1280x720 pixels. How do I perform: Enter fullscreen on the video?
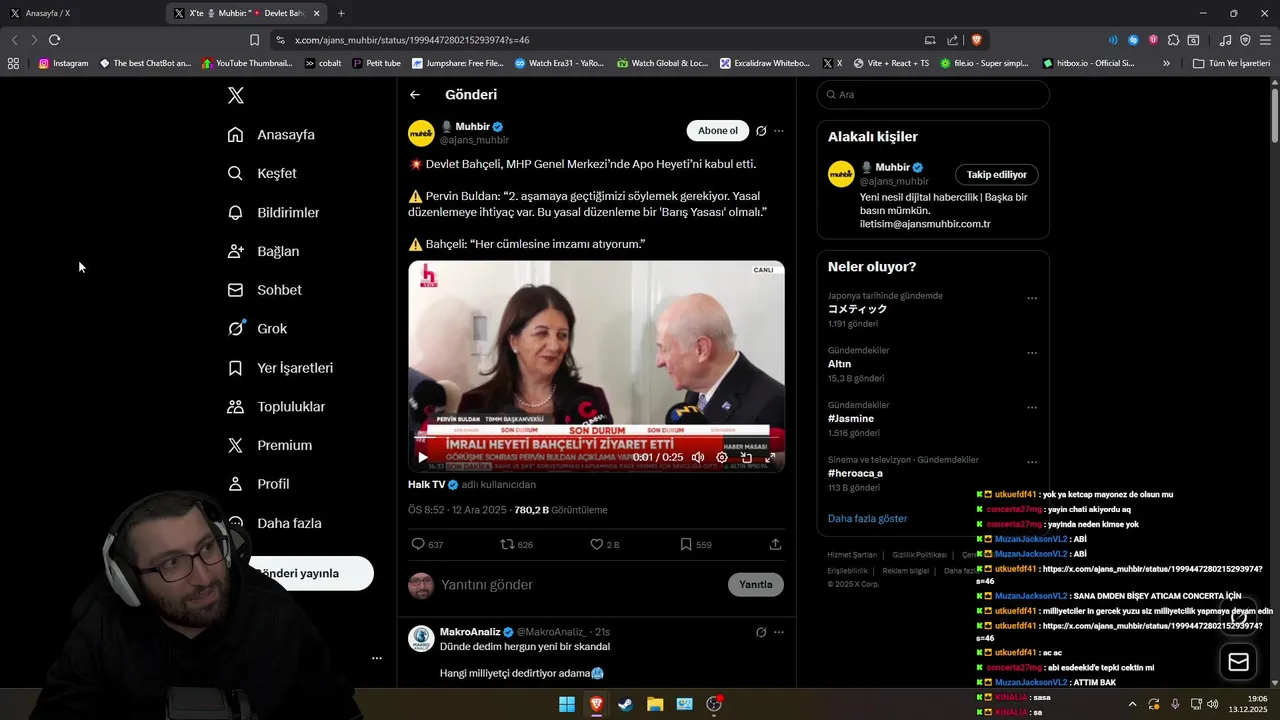(770, 457)
